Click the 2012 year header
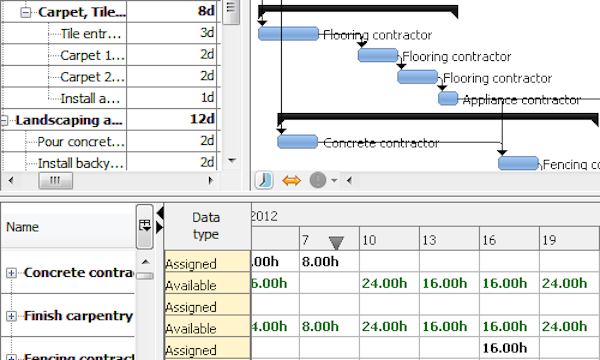The width and height of the screenshot is (600, 360). pyautogui.click(x=264, y=216)
